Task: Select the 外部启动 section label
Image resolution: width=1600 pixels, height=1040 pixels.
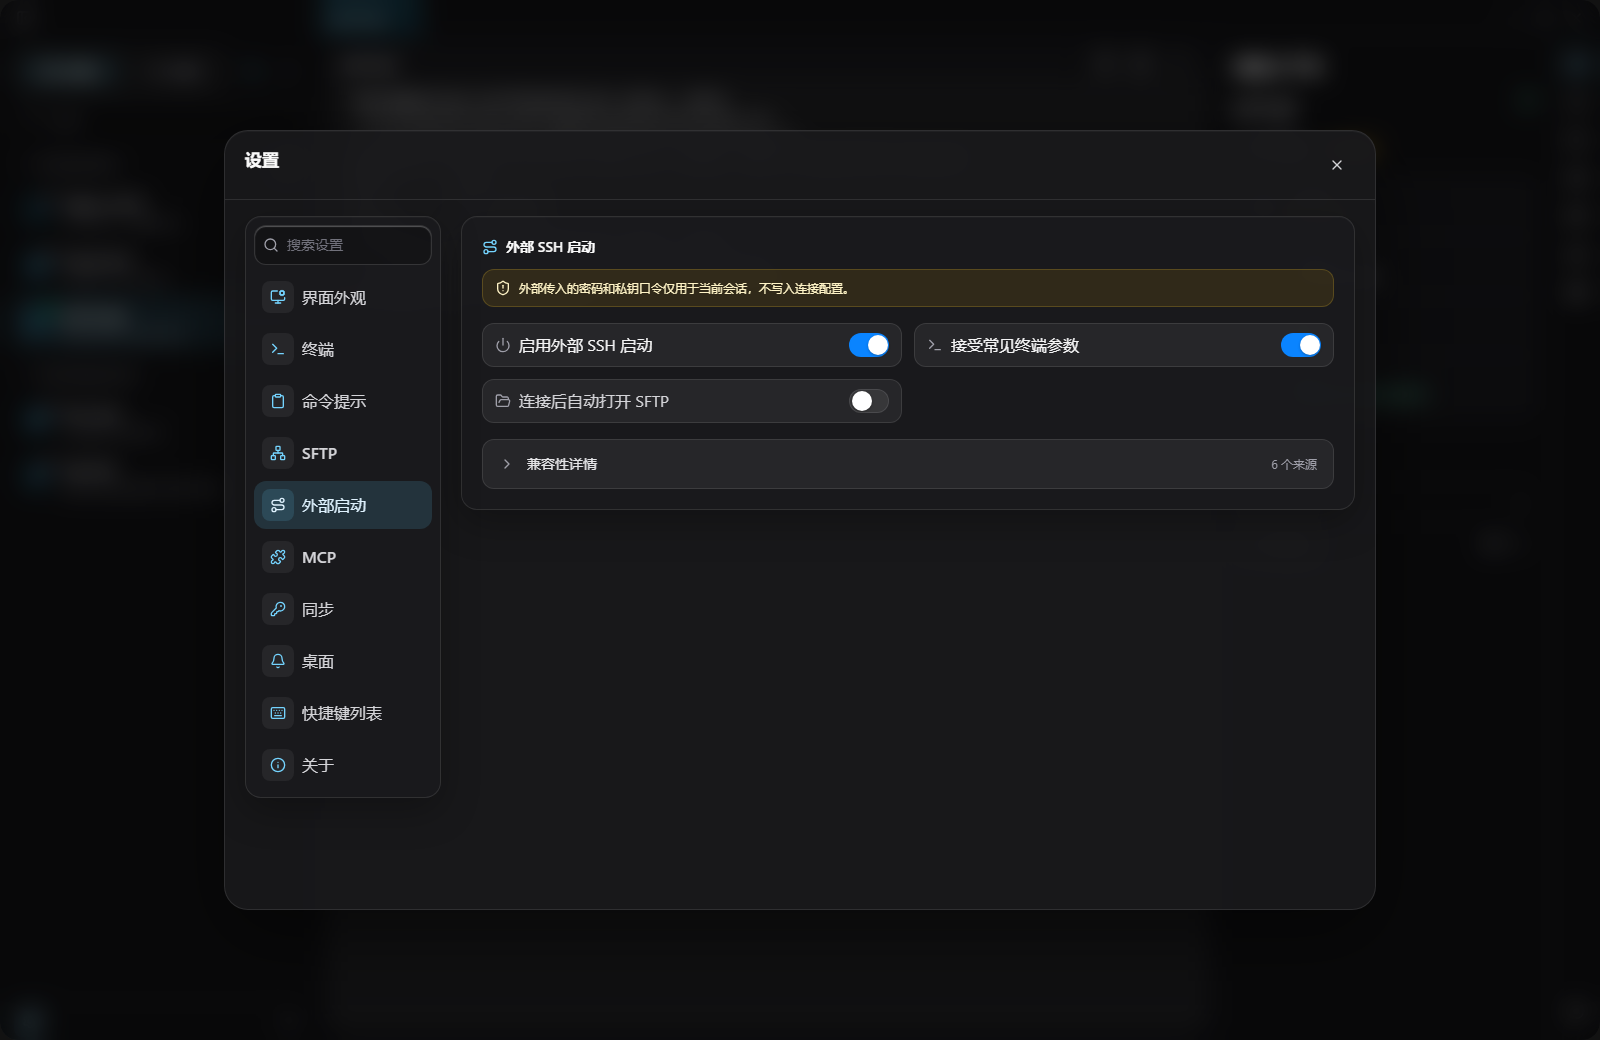Action: [334, 506]
